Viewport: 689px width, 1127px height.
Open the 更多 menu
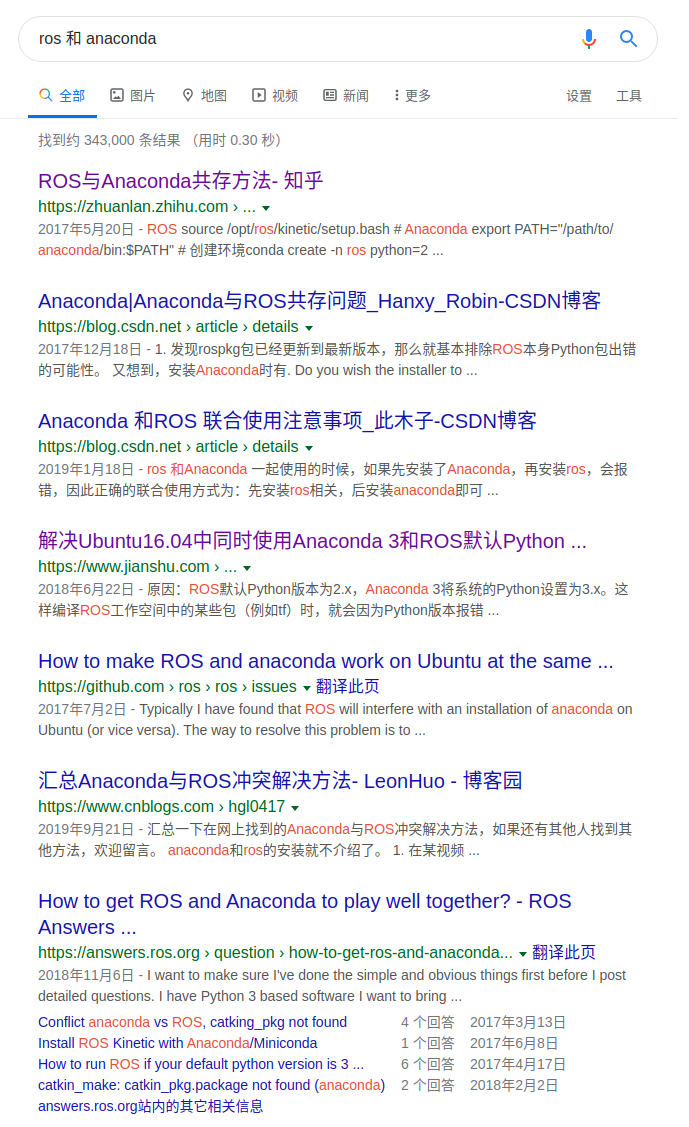tap(412, 96)
